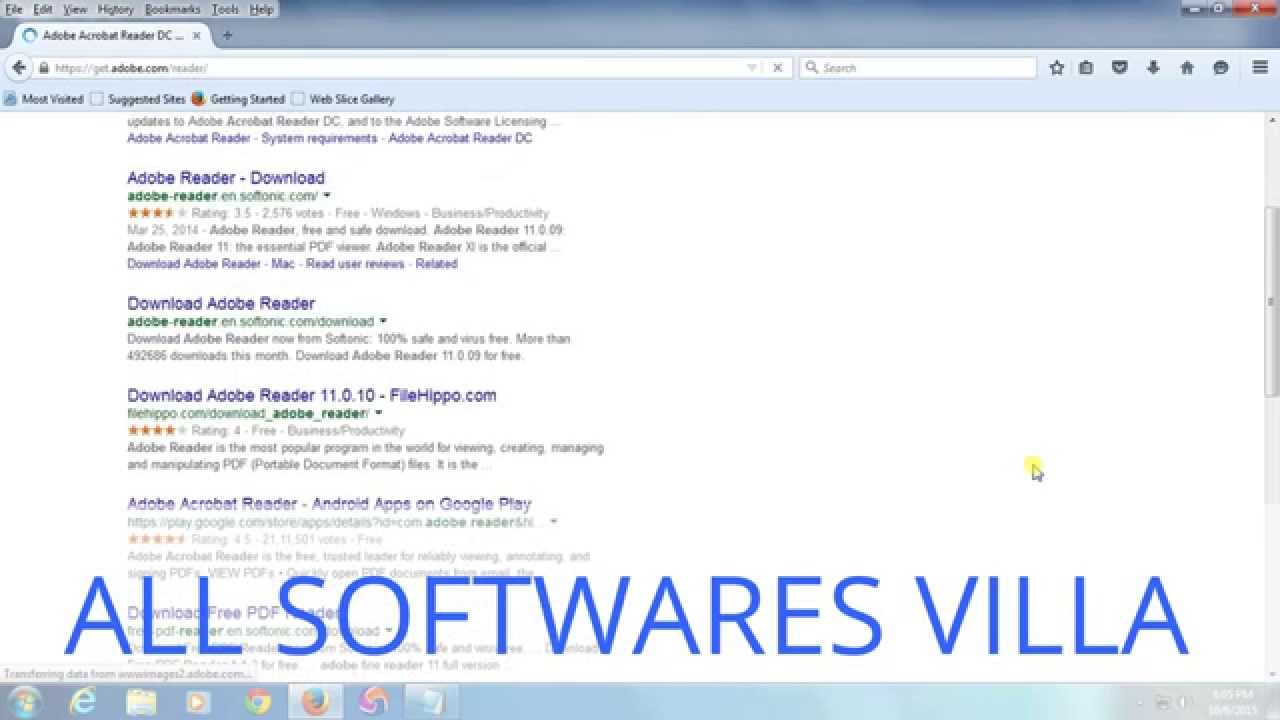Go back with the Firefox back arrow
This screenshot has width=1280, height=720.
(x=18, y=68)
